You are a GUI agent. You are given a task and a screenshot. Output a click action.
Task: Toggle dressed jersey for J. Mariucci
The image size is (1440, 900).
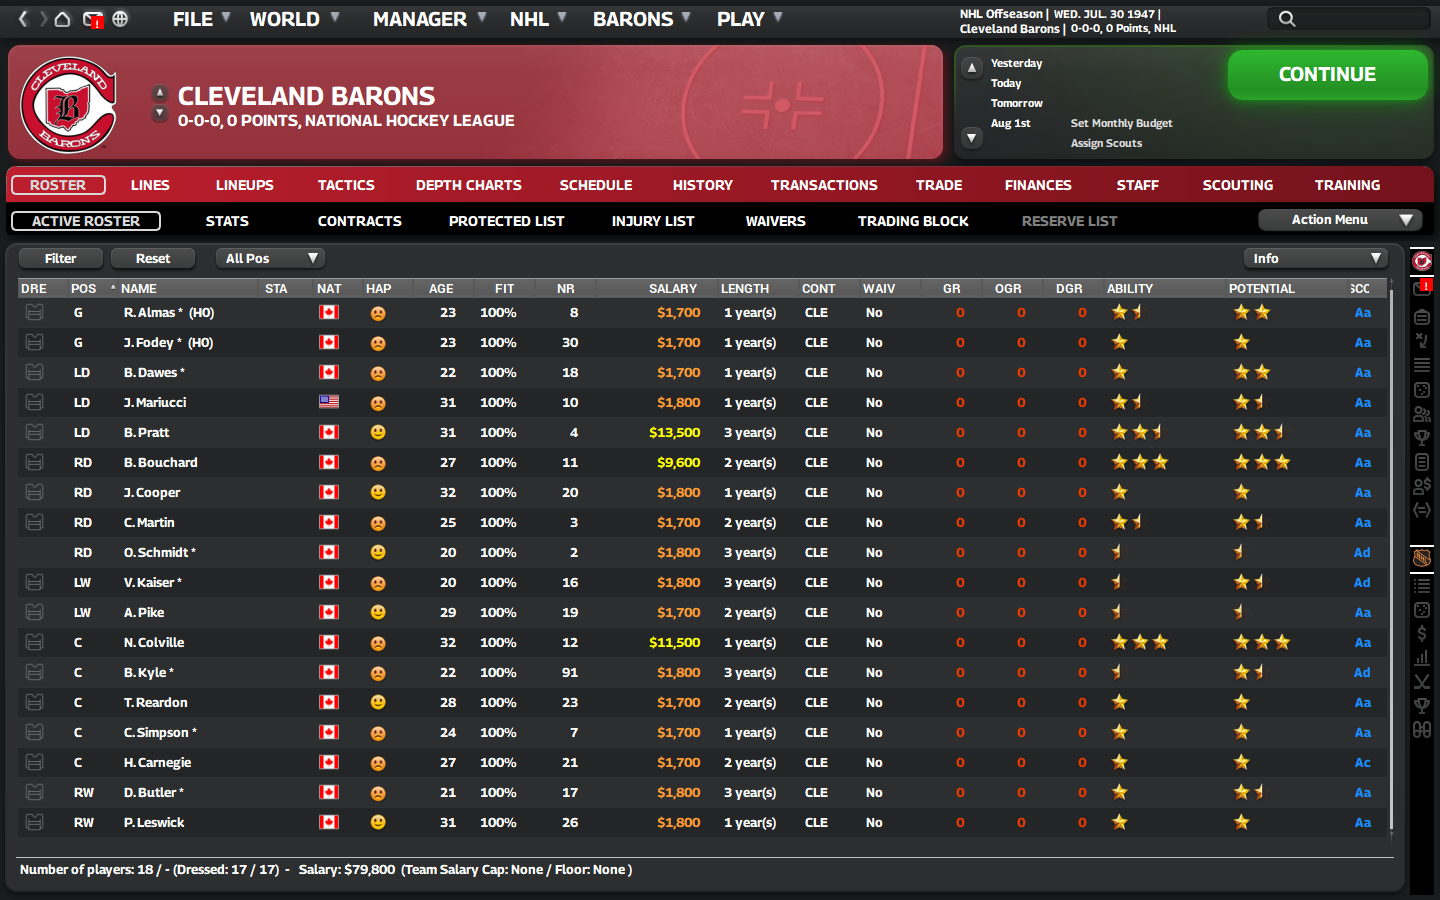34,402
